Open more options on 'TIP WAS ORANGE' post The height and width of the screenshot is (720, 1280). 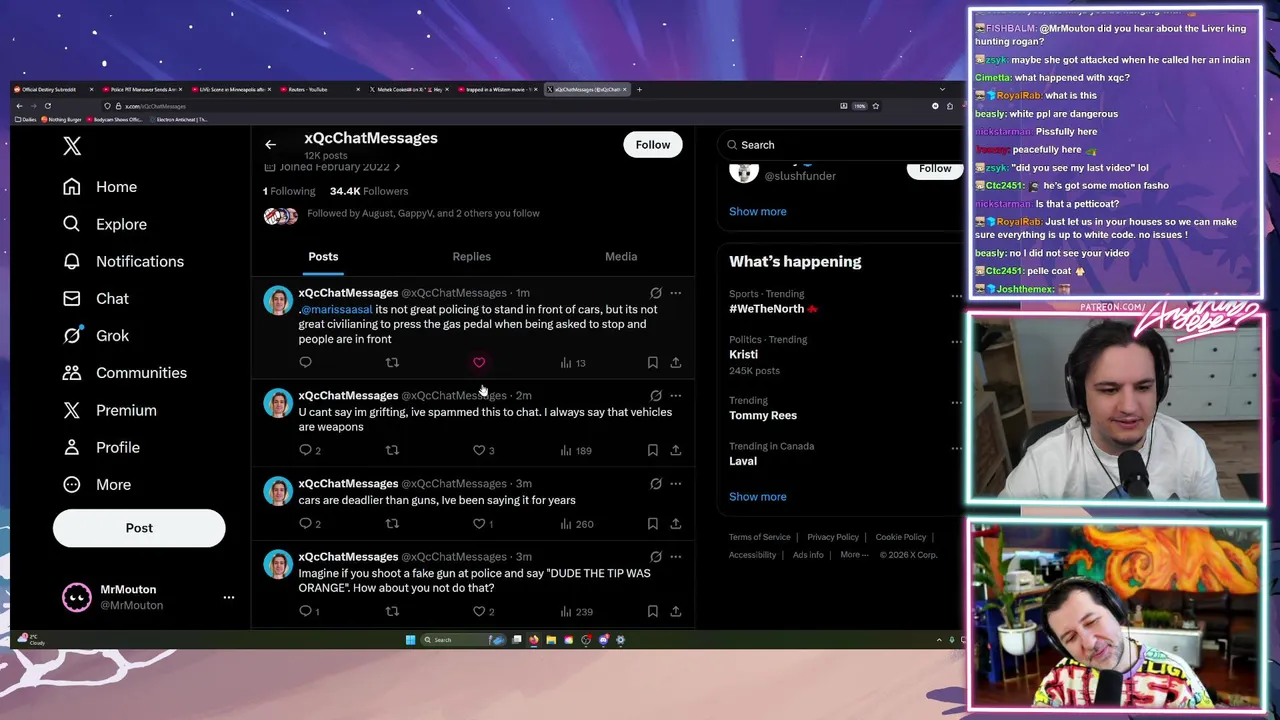pyautogui.click(x=676, y=557)
